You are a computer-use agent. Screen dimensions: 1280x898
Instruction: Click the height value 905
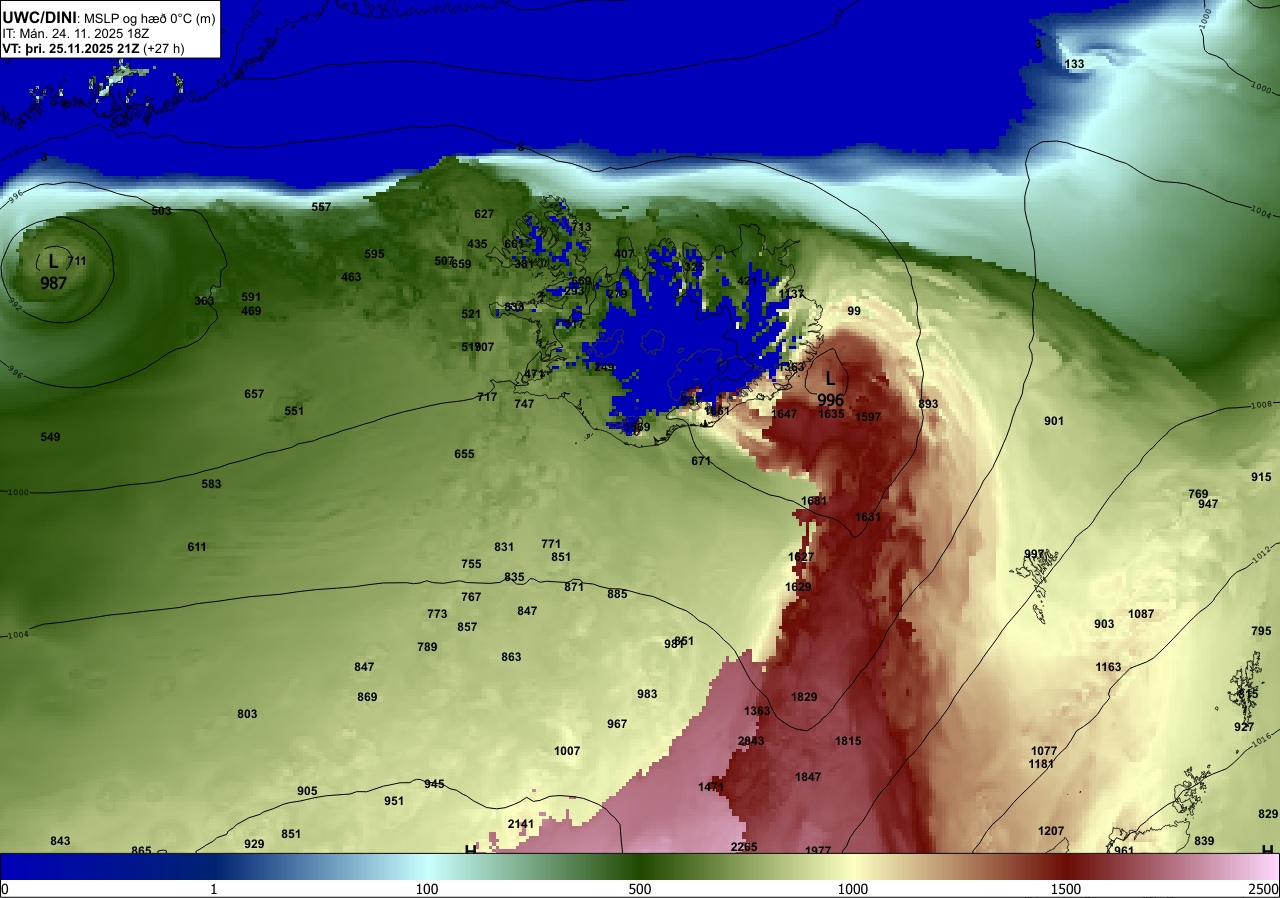click(x=307, y=791)
